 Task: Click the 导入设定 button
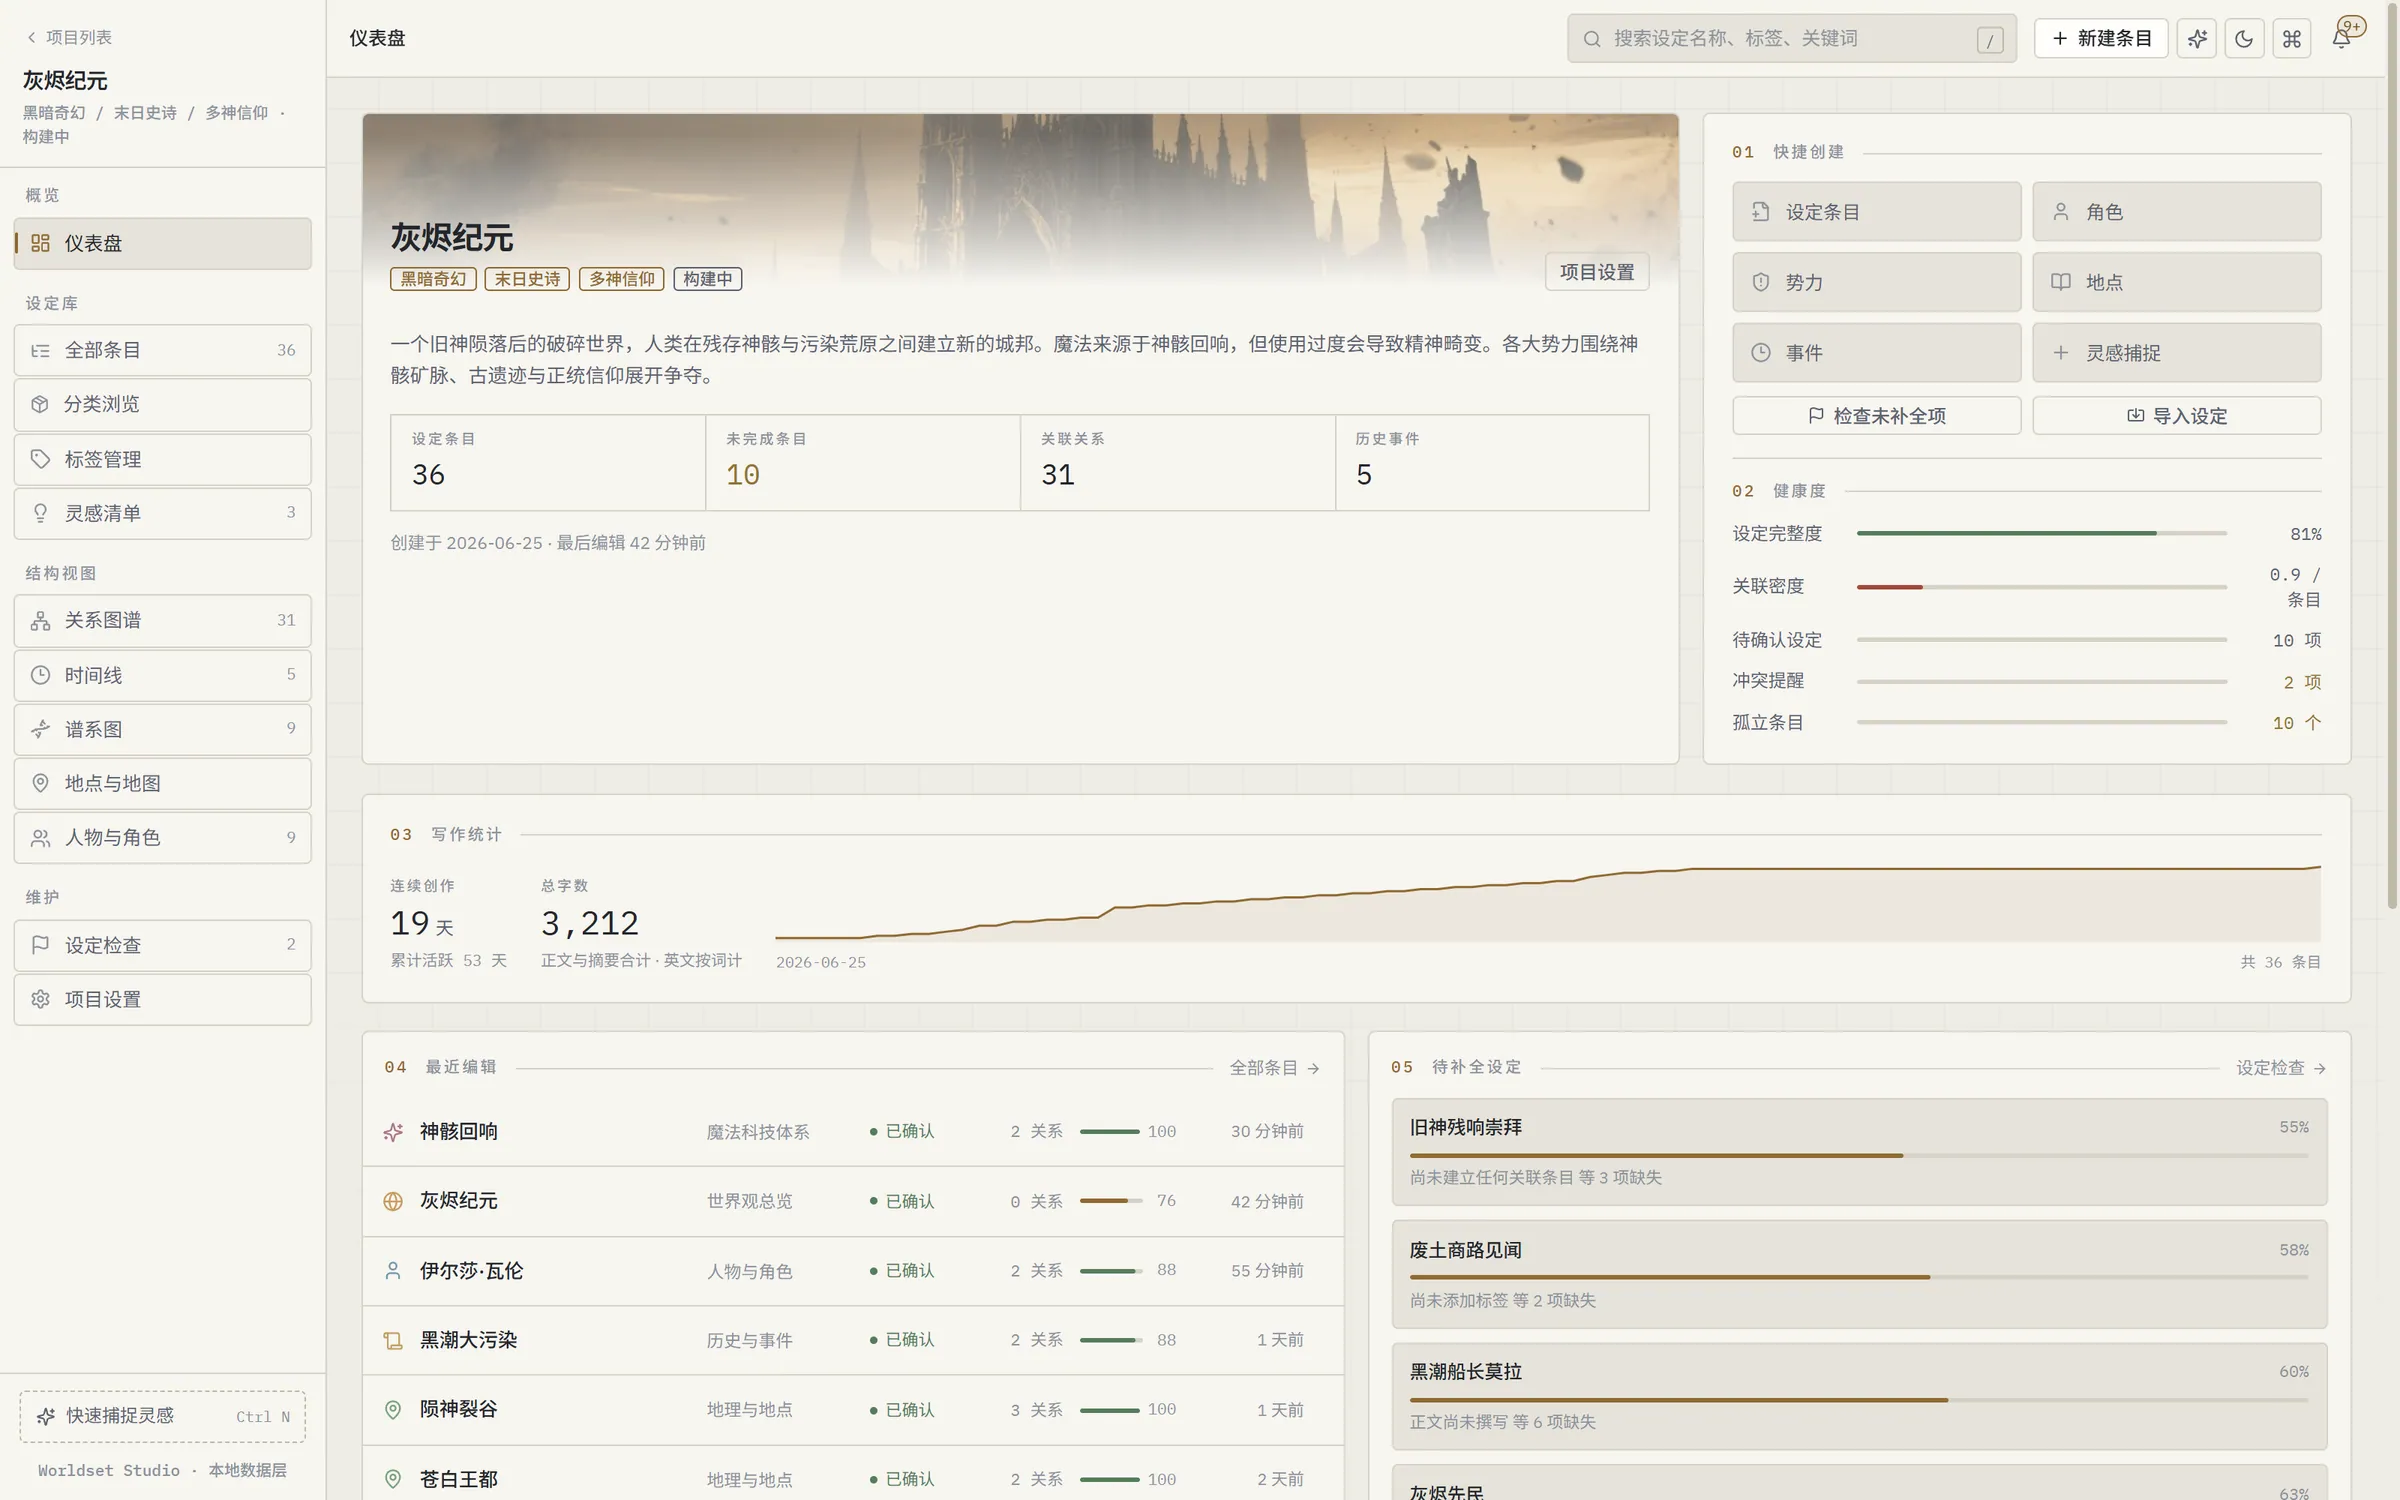pos(2176,415)
